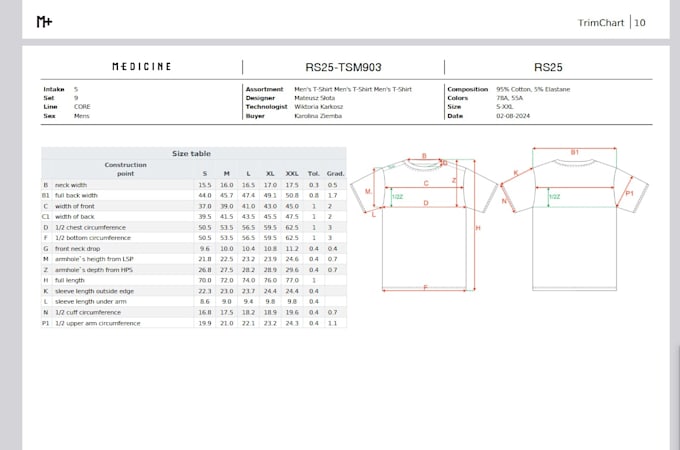Click front neck drop L value 10.4
Image resolution: width=680 pixels, height=450 pixels.
pyautogui.click(x=248, y=249)
